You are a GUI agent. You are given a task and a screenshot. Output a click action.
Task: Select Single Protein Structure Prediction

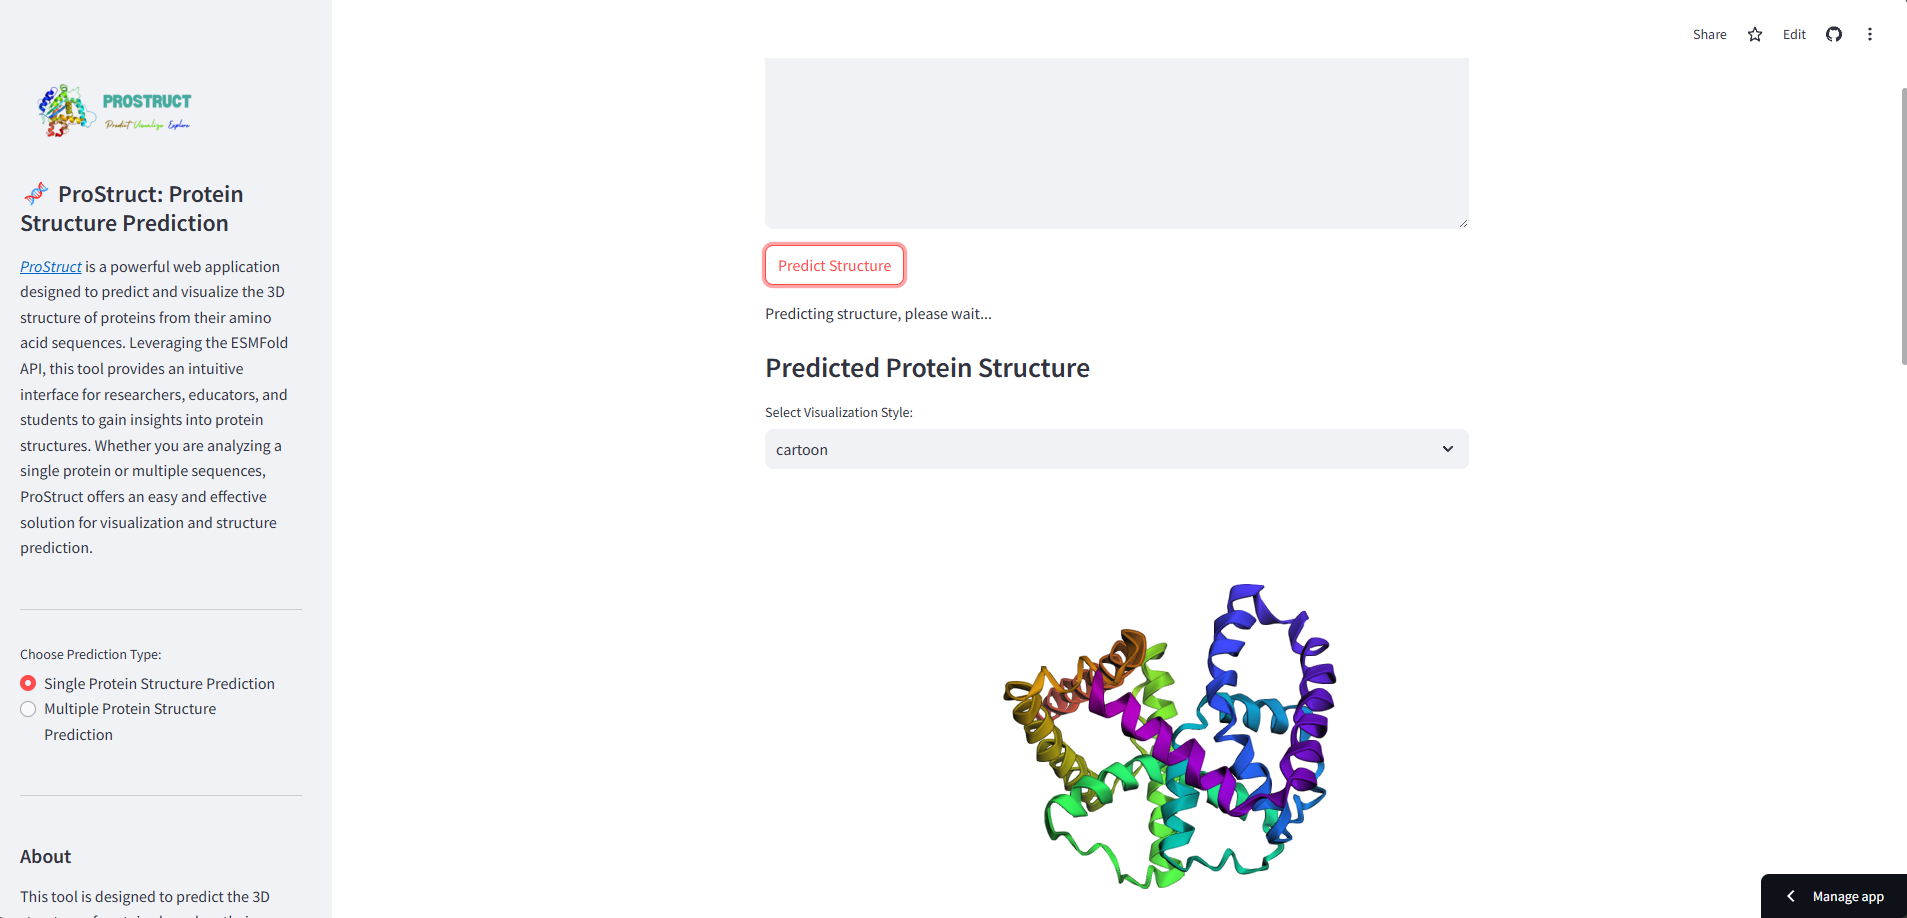point(28,683)
